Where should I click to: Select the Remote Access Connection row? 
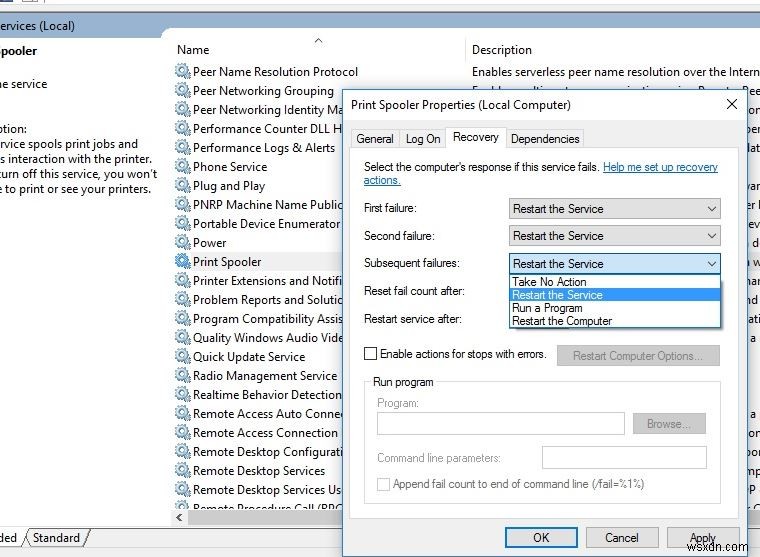pos(258,432)
